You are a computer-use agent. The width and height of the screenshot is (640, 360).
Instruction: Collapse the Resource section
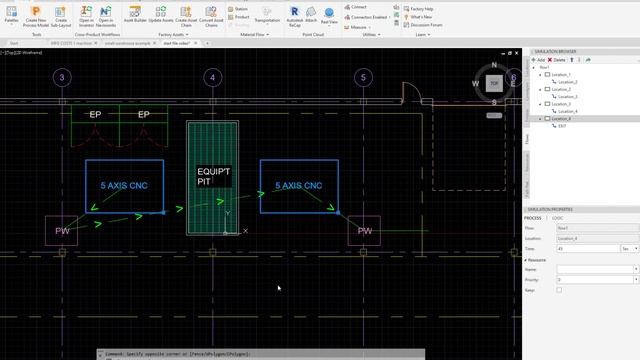click(x=526, y=260)
